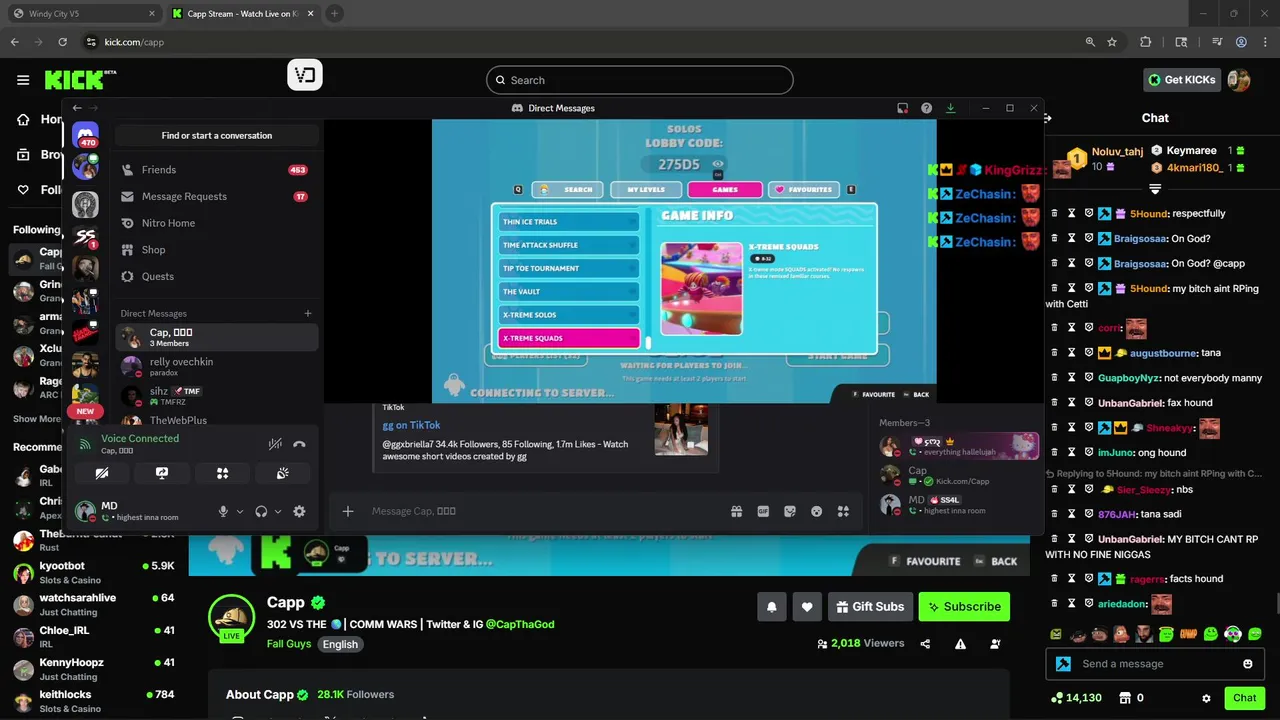The width and height of the screenshot is (1280, 720).
Task: Toggle Discord headphones deafen
Action: tap(261, 512)
